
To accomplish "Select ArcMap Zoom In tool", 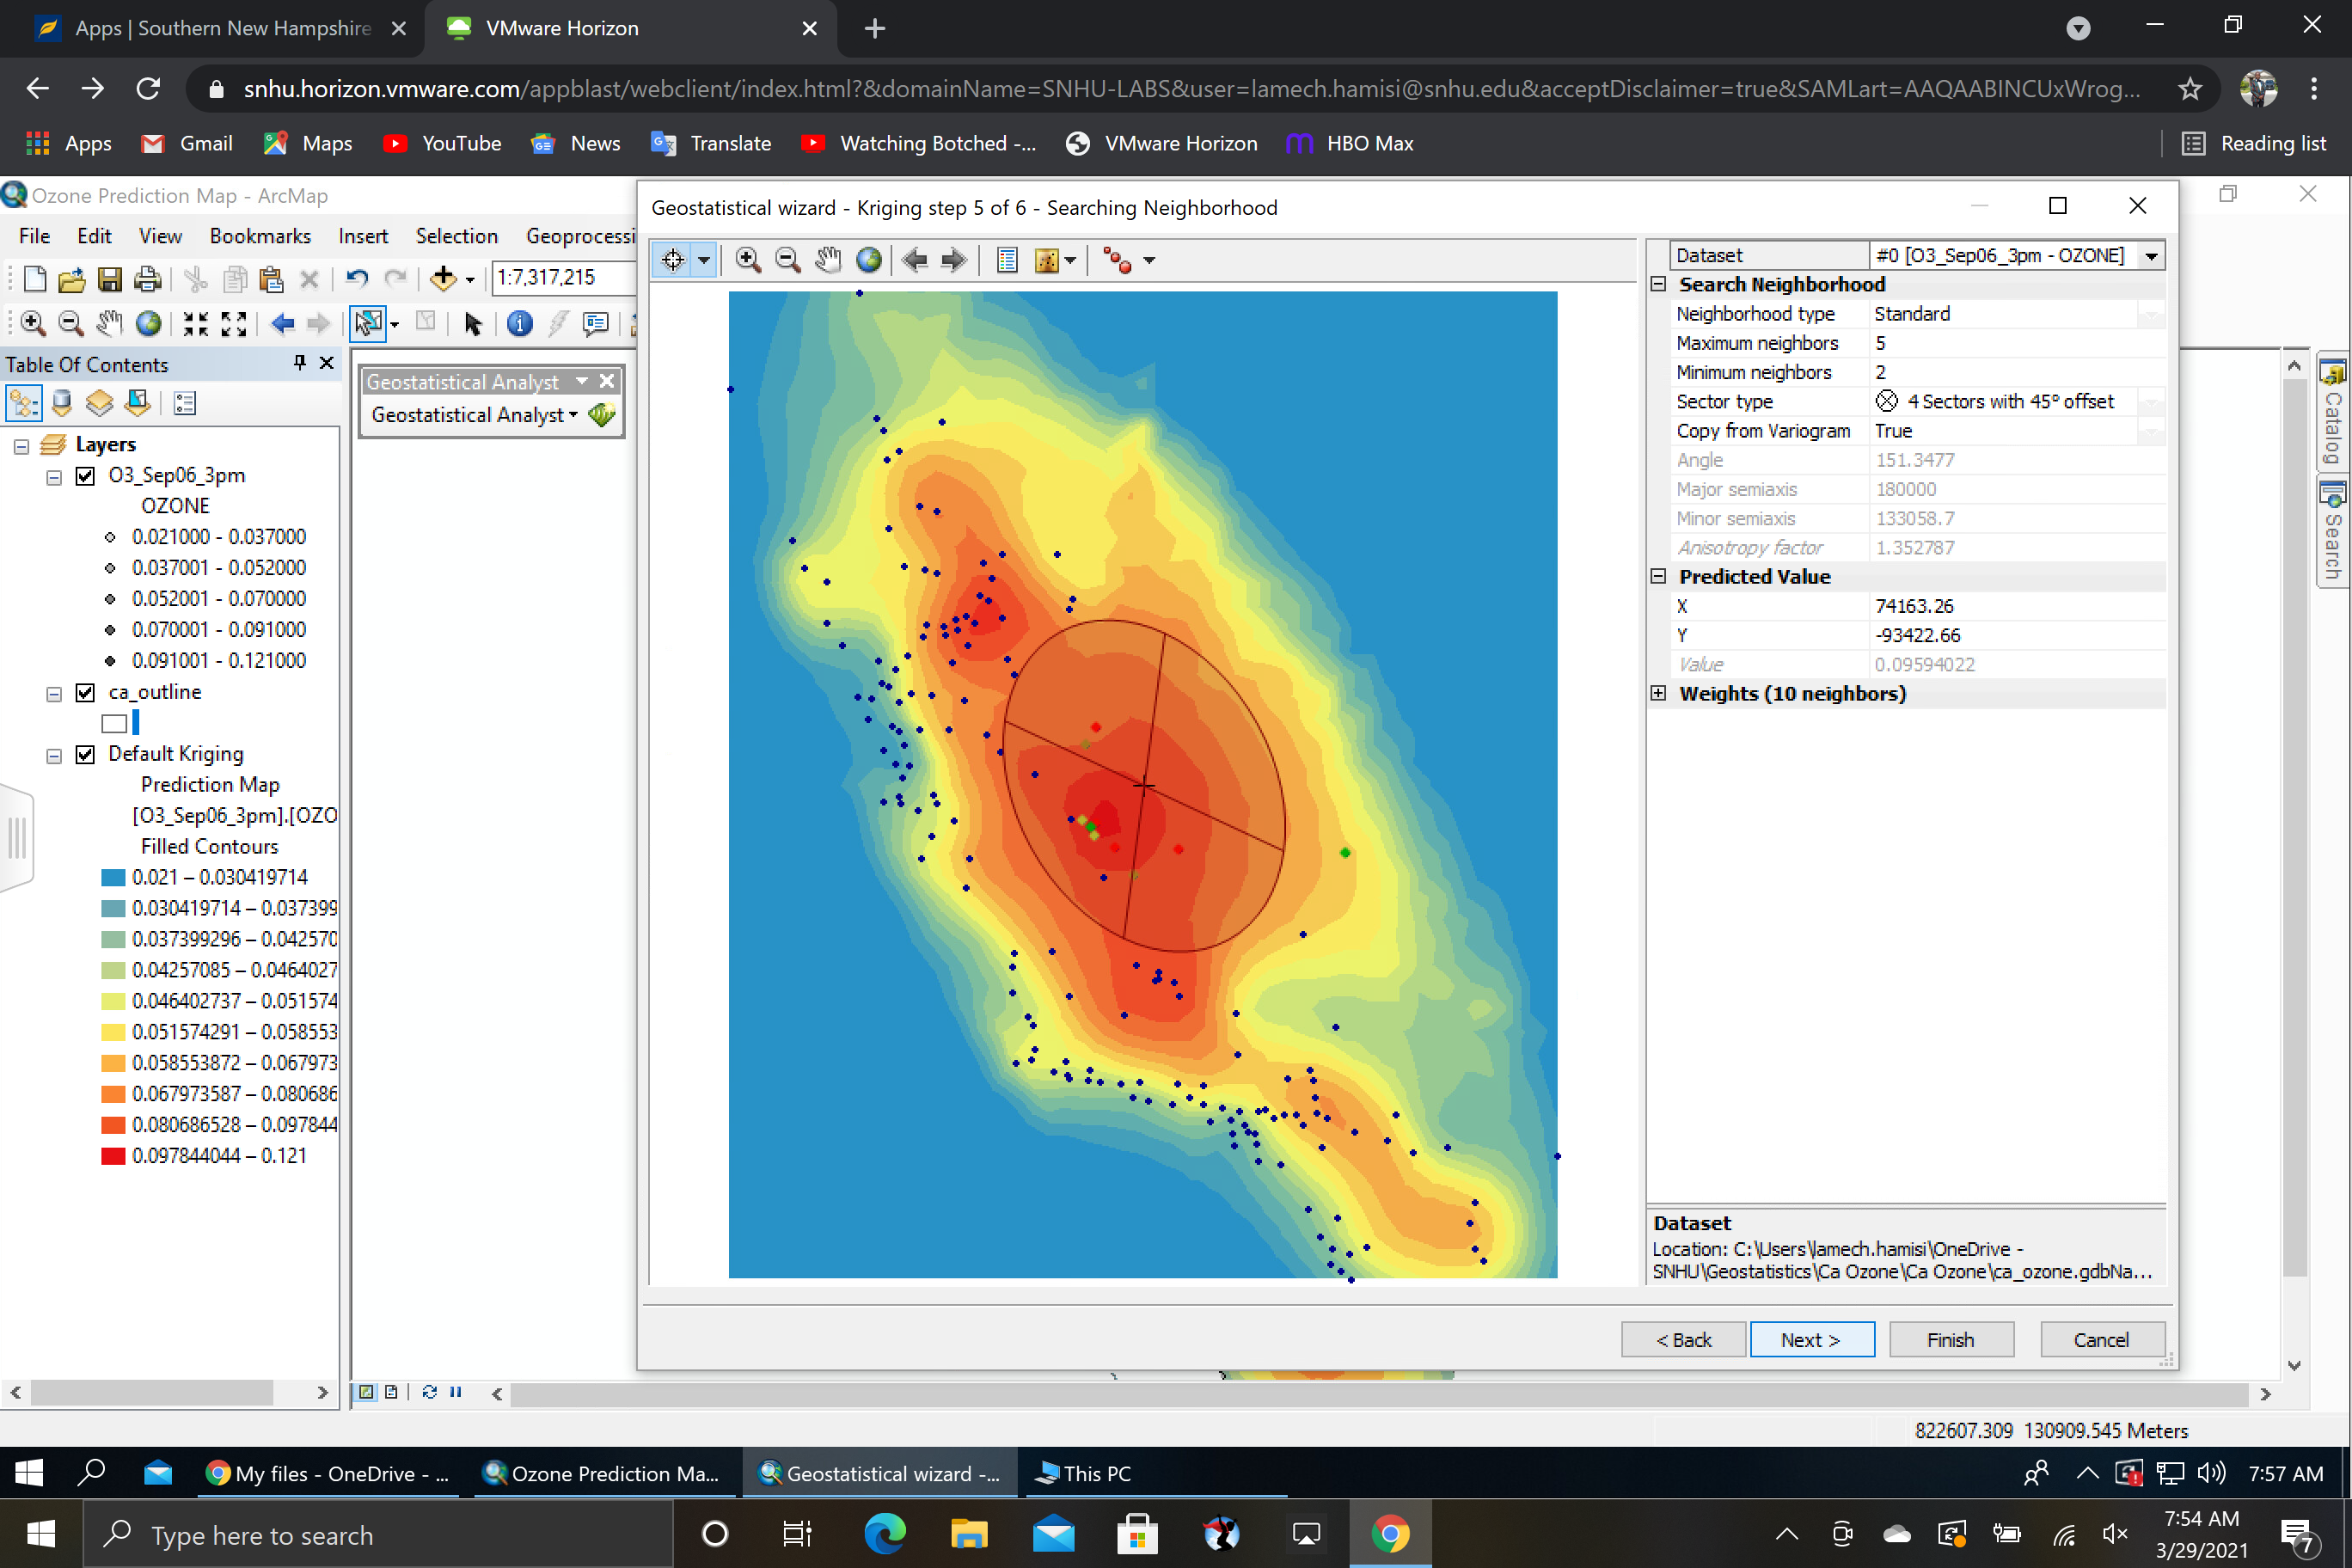I will pos(33,323).
